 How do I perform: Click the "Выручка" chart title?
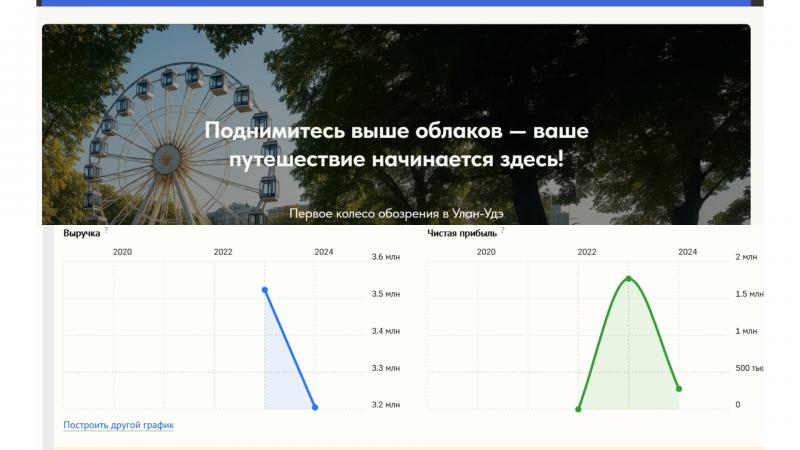click(x=82, y=233)
